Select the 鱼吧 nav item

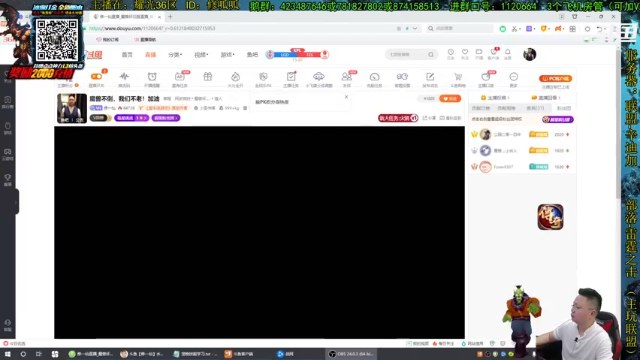click(x=252, y=55)
